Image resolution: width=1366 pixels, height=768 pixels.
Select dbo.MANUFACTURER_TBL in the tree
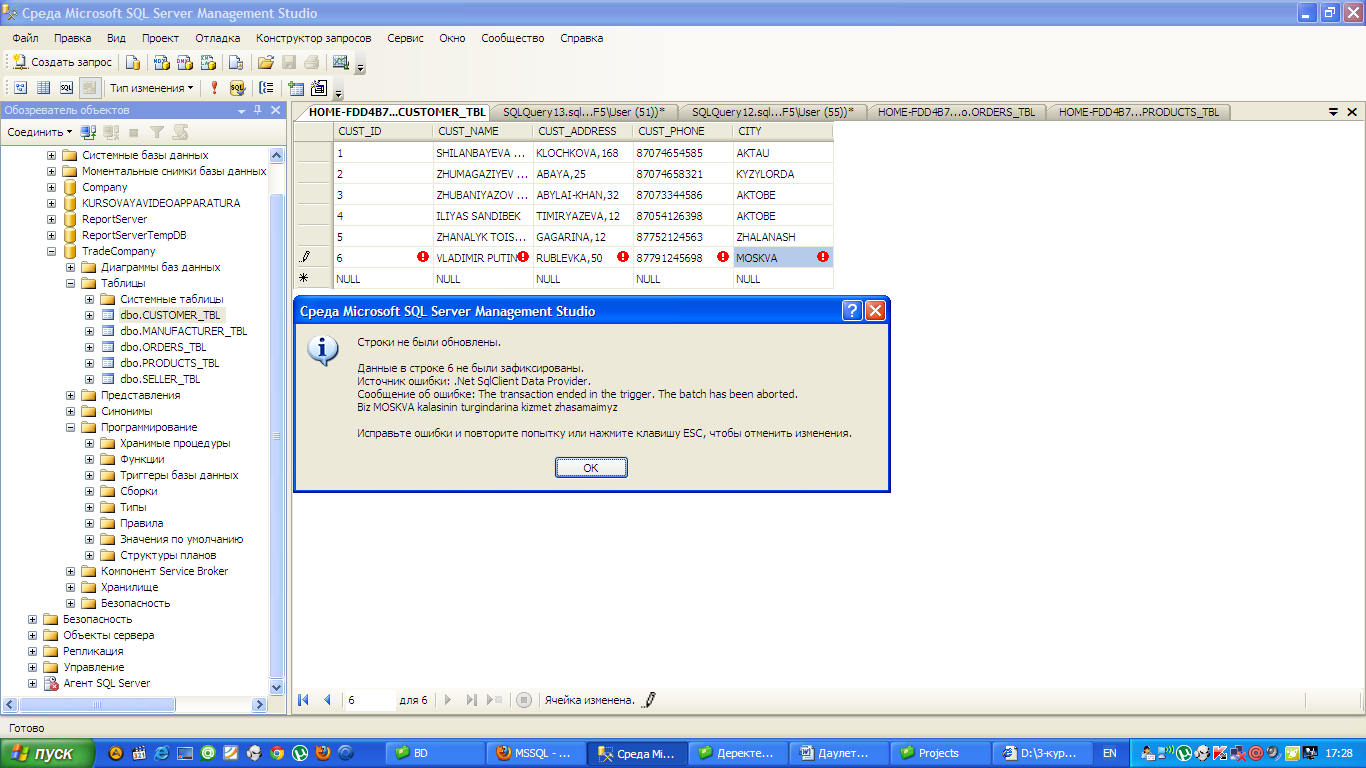pos(184,331)
